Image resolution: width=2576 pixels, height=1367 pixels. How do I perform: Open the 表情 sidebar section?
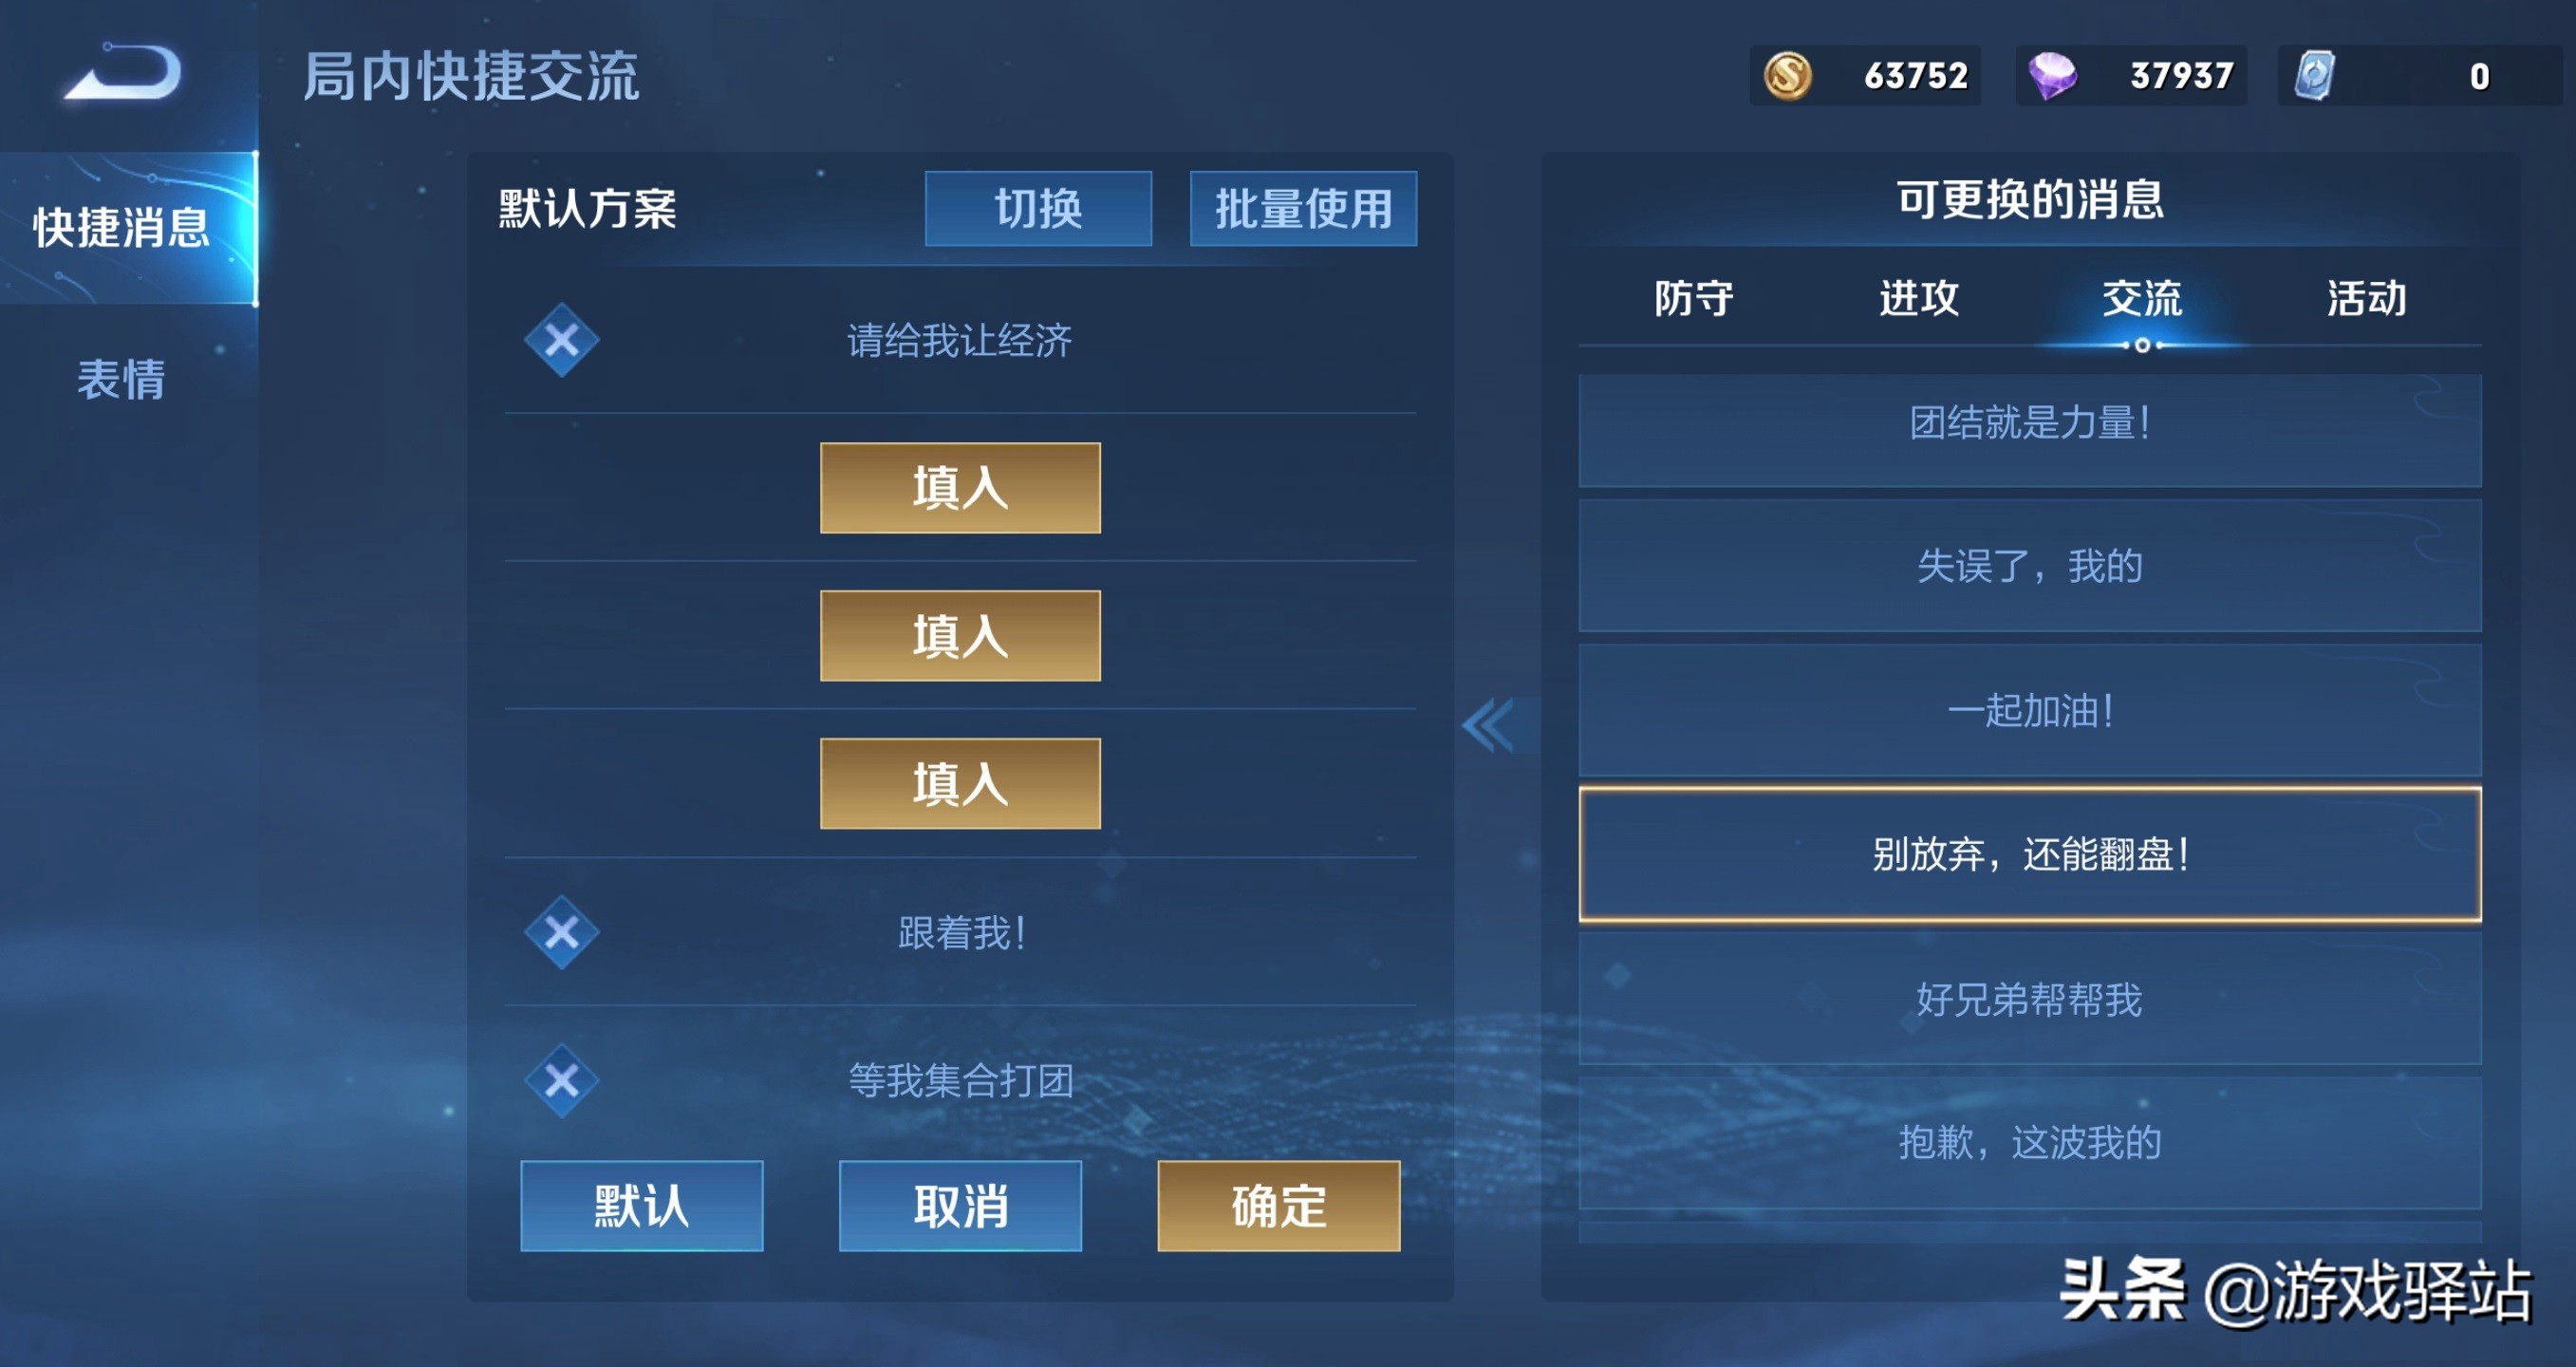tap(121, 380)
